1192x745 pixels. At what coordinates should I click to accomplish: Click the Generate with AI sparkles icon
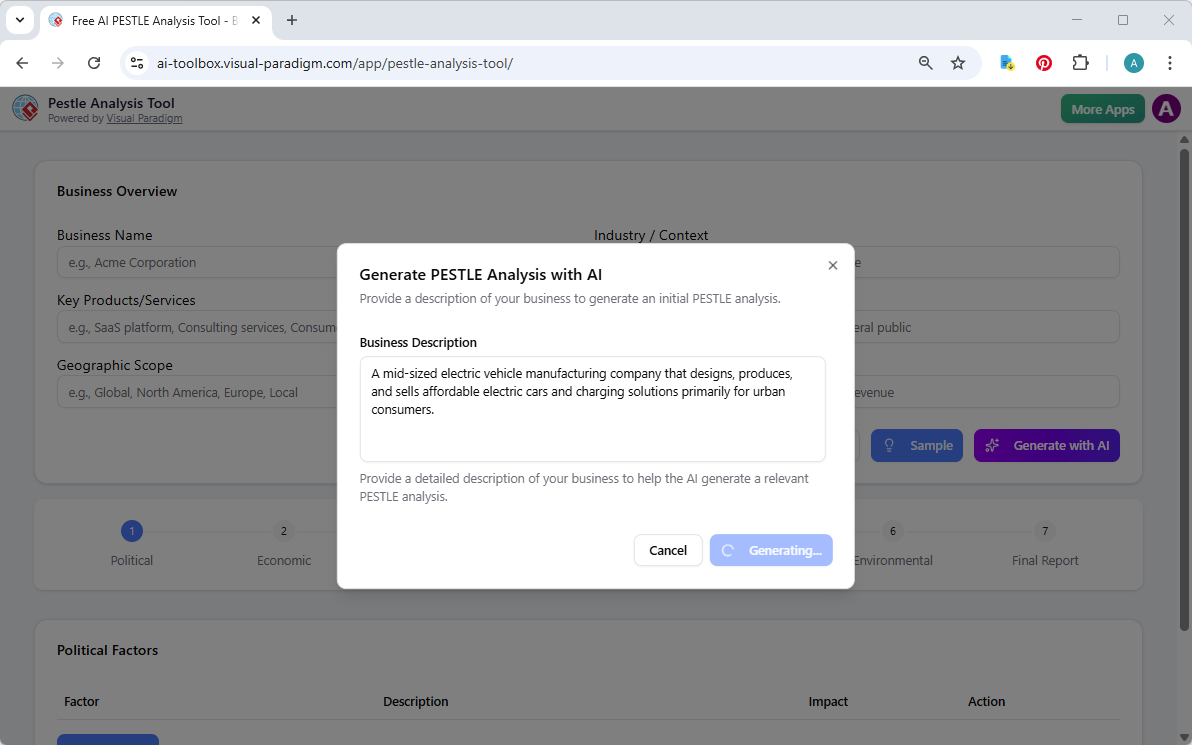coord(991,445)
